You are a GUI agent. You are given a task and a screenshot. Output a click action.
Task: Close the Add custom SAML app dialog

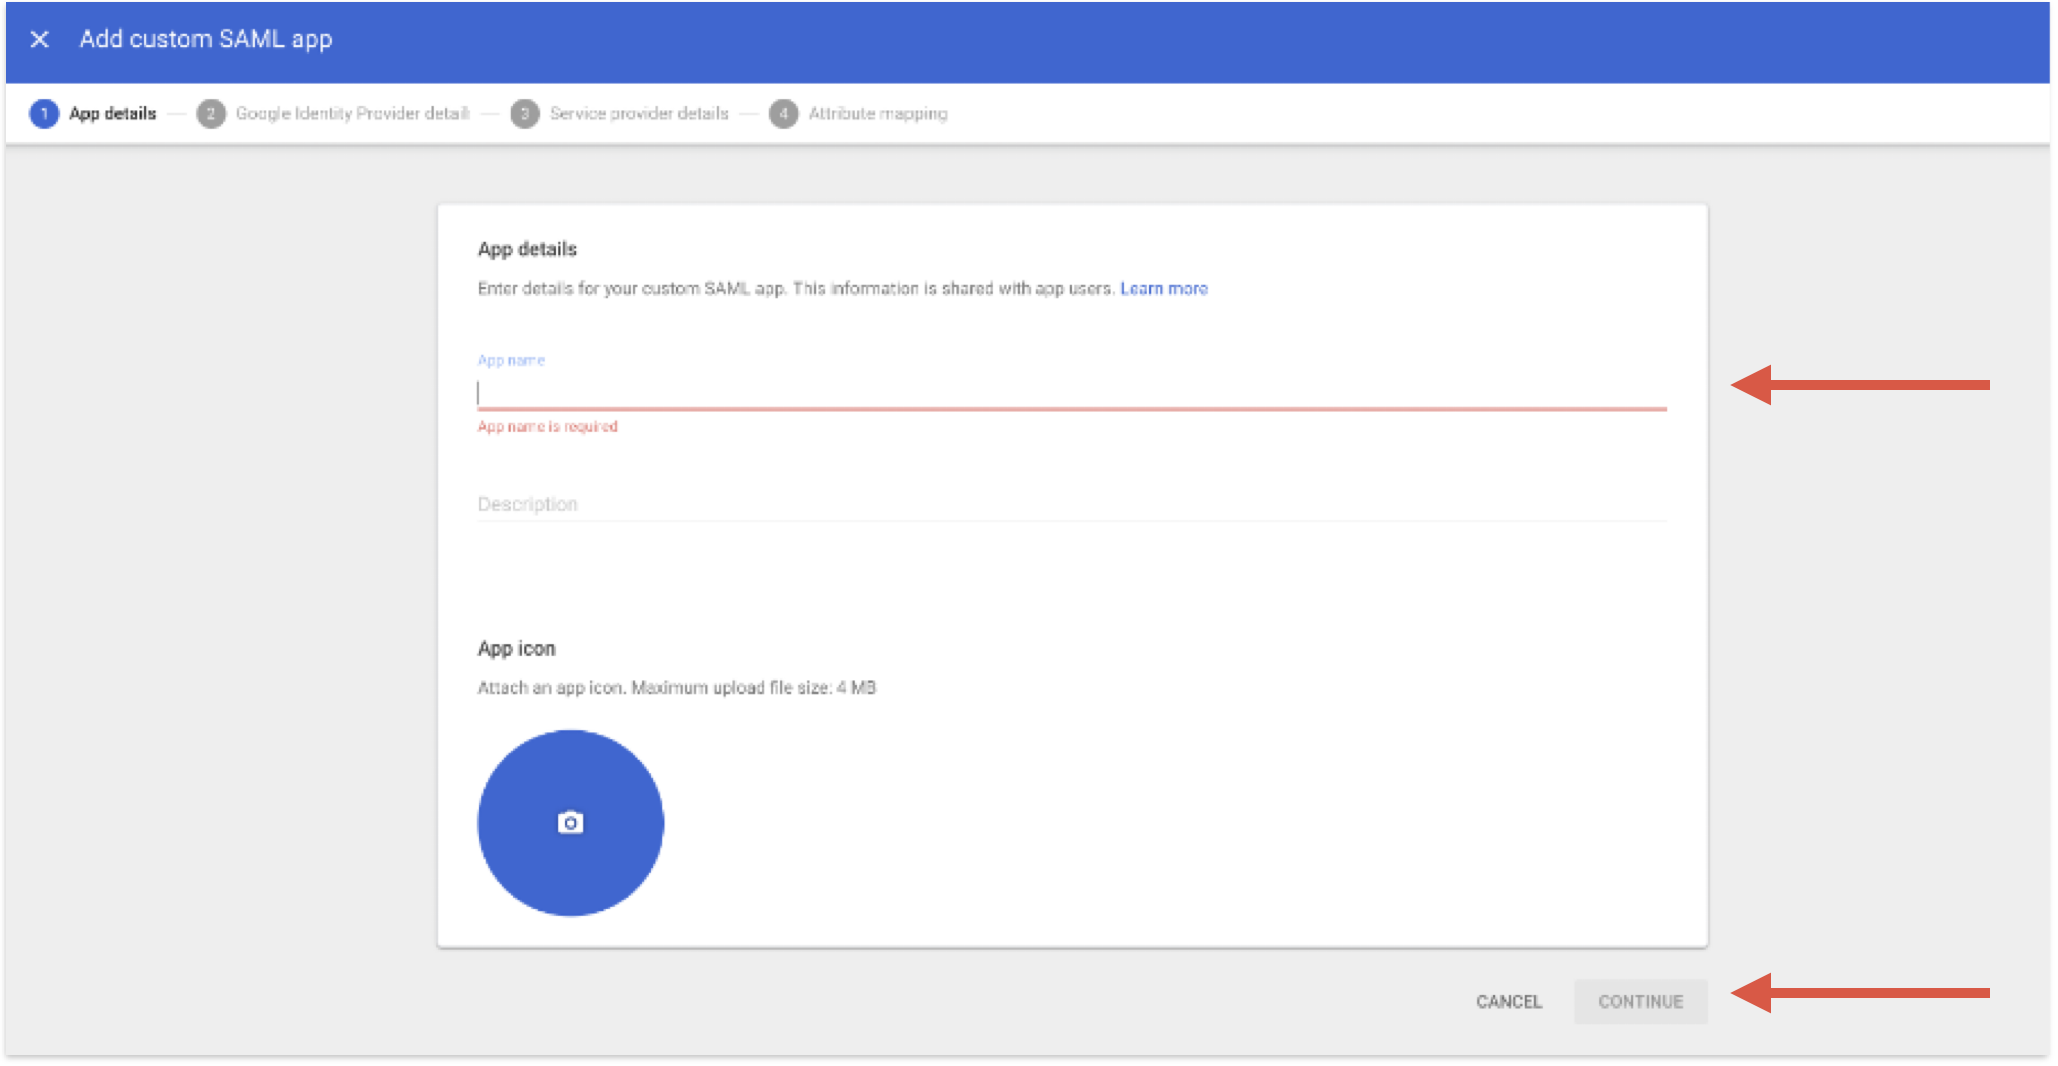40,39
